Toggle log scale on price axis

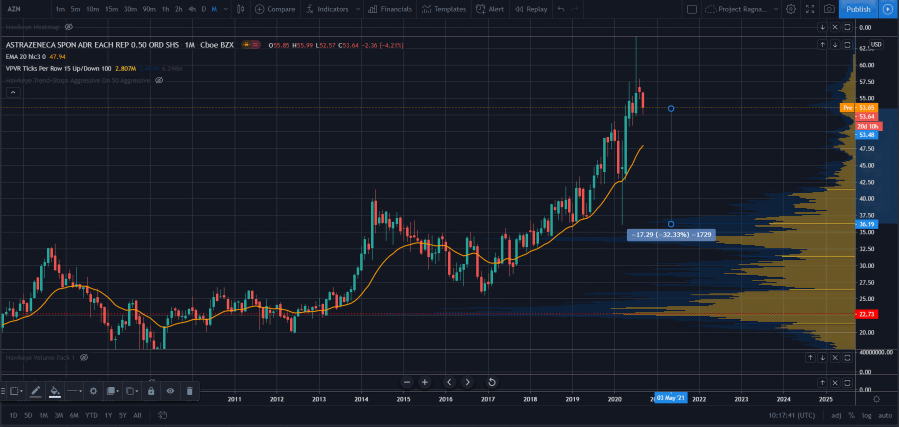click(866, 415)
